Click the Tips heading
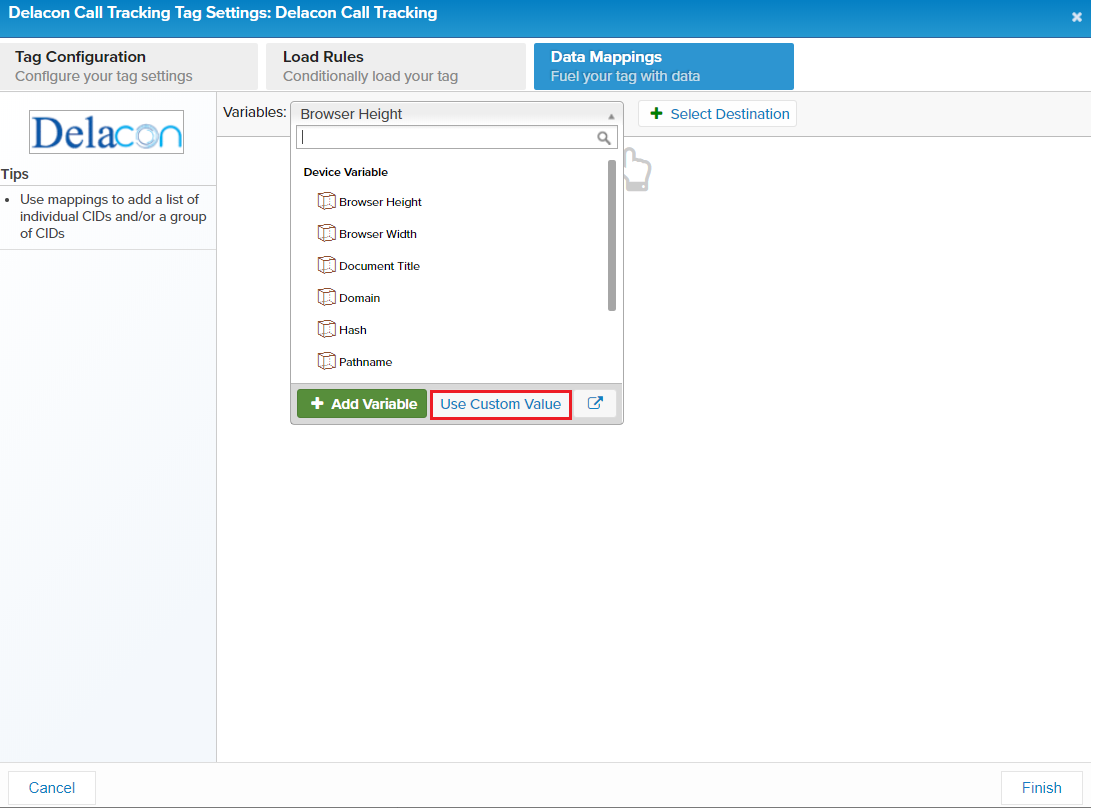 coord(15,174)
